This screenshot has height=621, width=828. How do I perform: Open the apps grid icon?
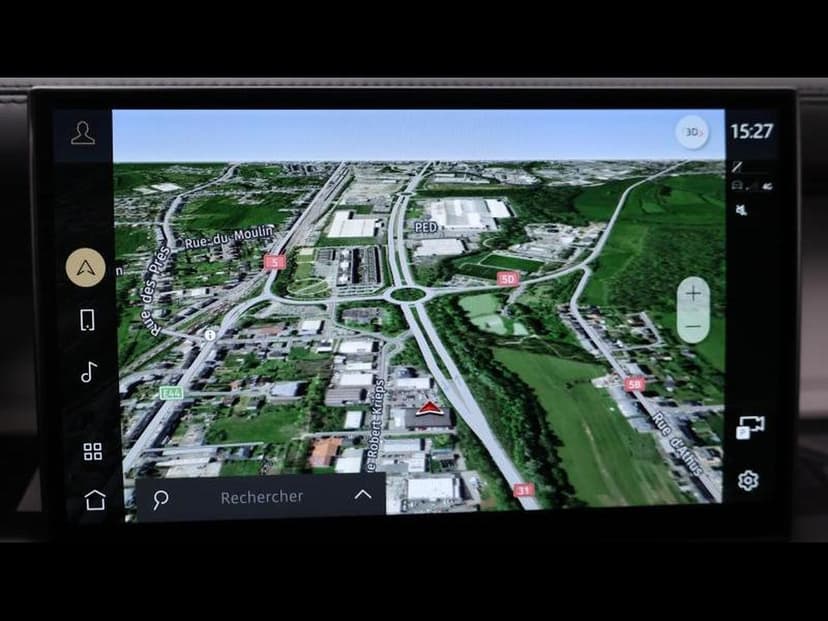click(x=92, y=451)
